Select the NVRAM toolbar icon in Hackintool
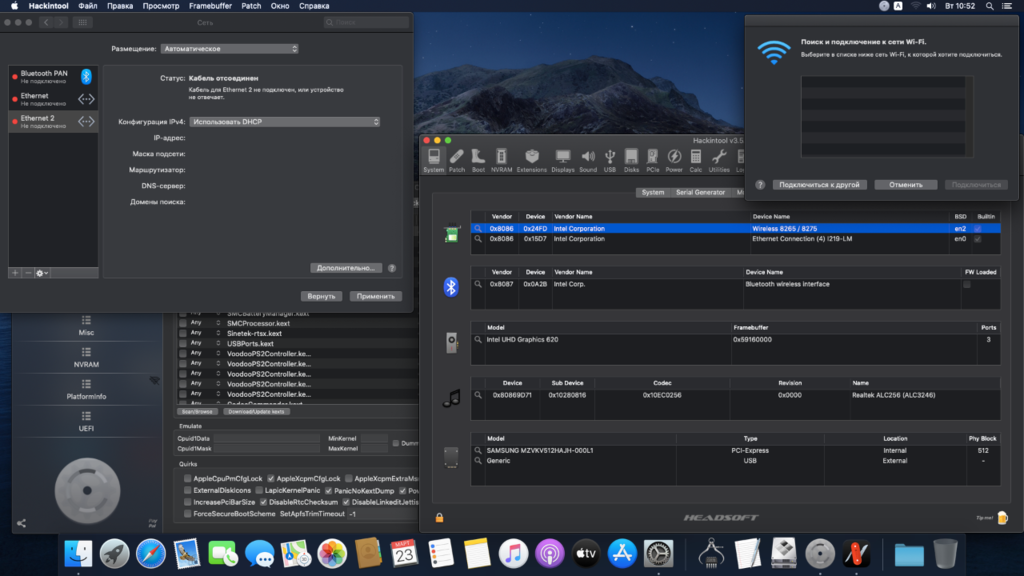 click(x=501, y=160)
